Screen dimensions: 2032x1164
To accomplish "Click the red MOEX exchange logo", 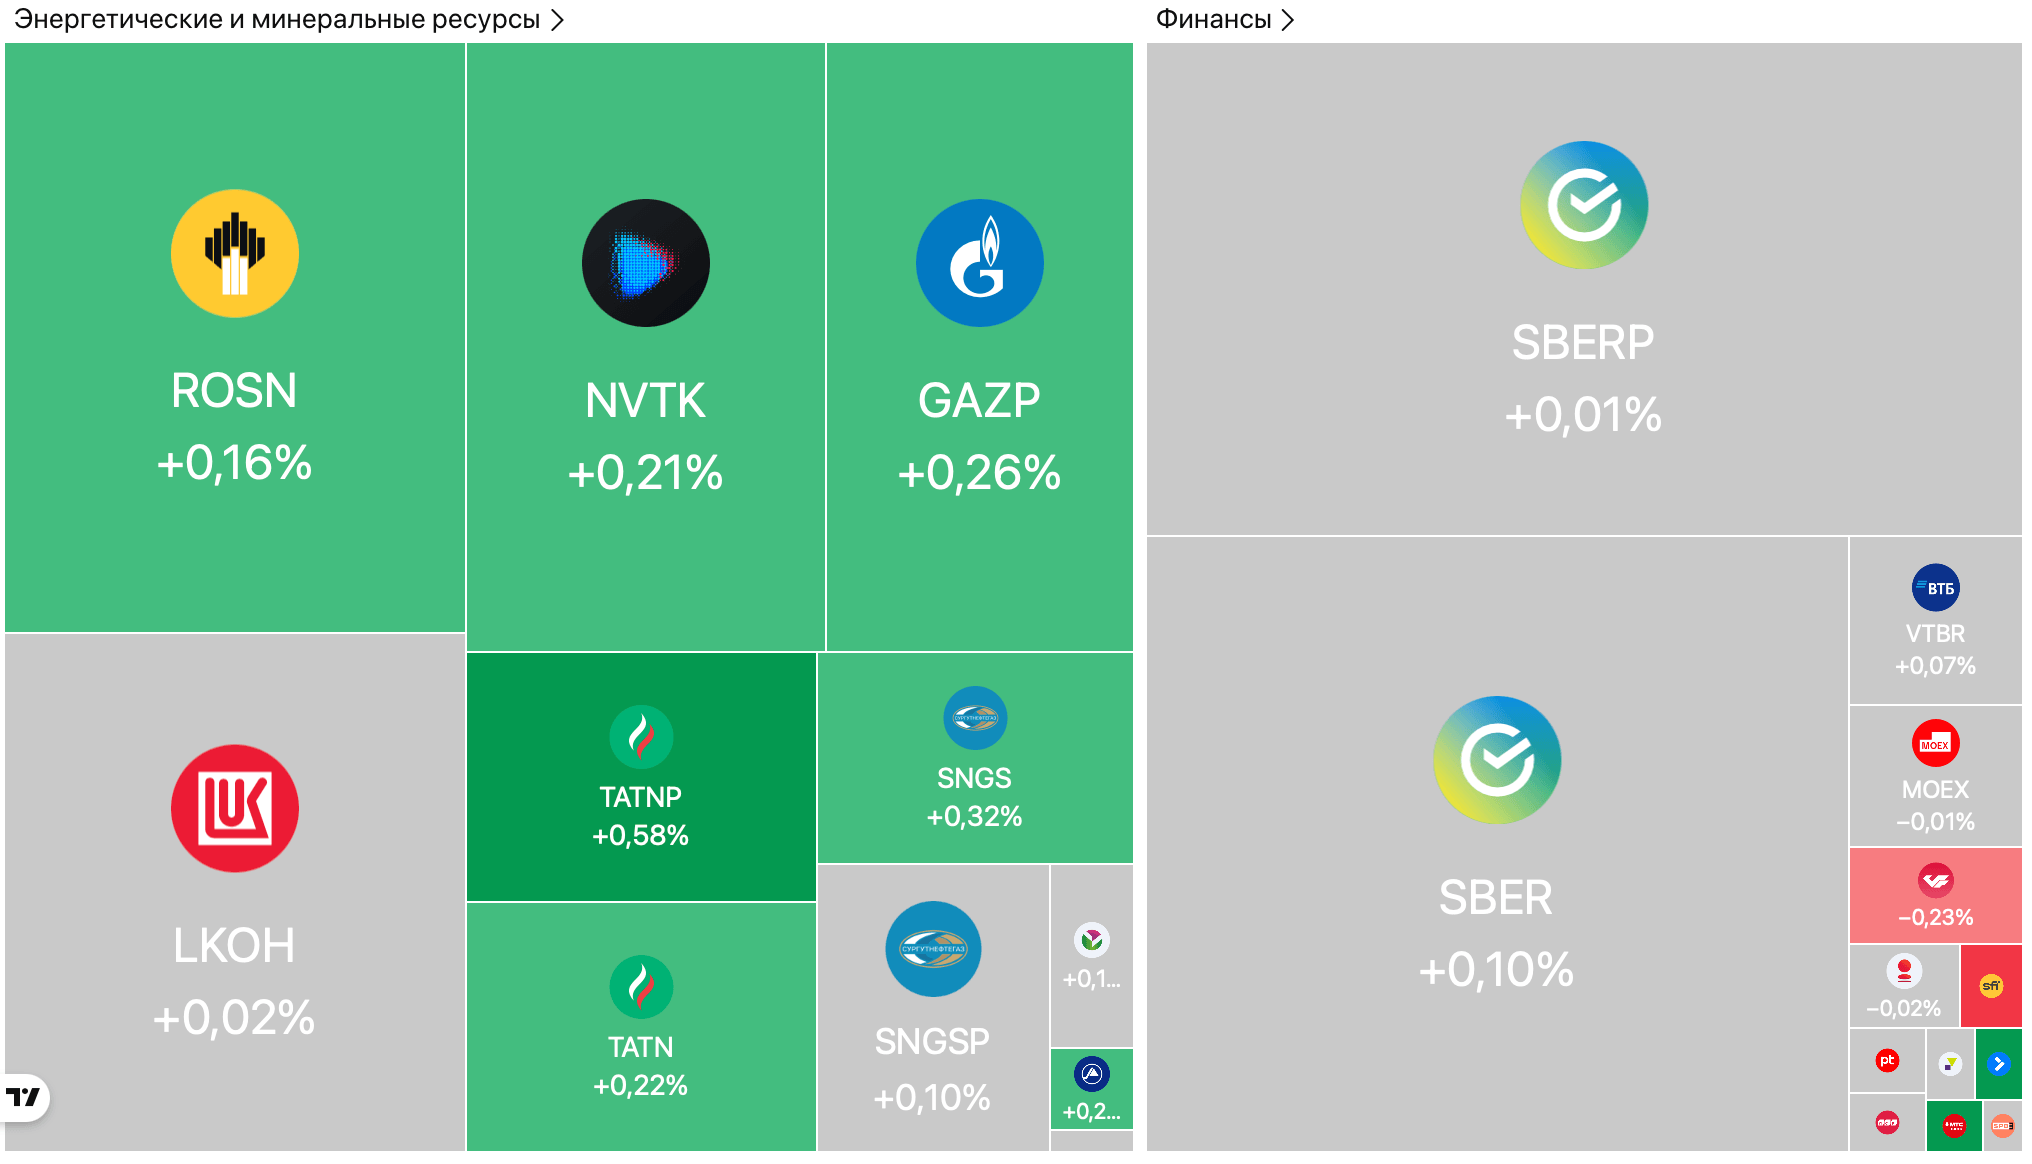I will click(1935, 744).
